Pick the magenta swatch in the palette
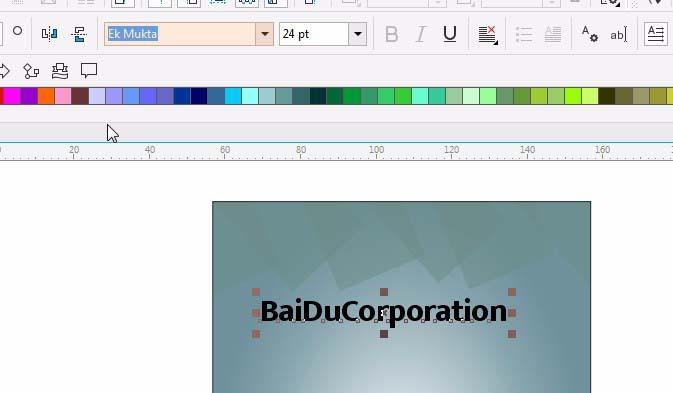The image size is (673, 393). click(x=12, y=96)
